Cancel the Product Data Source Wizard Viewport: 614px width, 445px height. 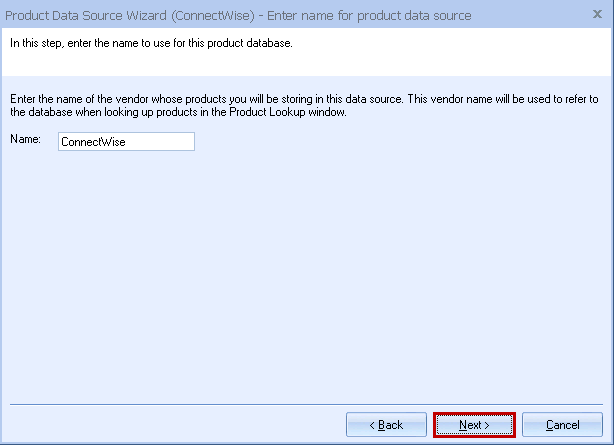[x=562, y=425]
